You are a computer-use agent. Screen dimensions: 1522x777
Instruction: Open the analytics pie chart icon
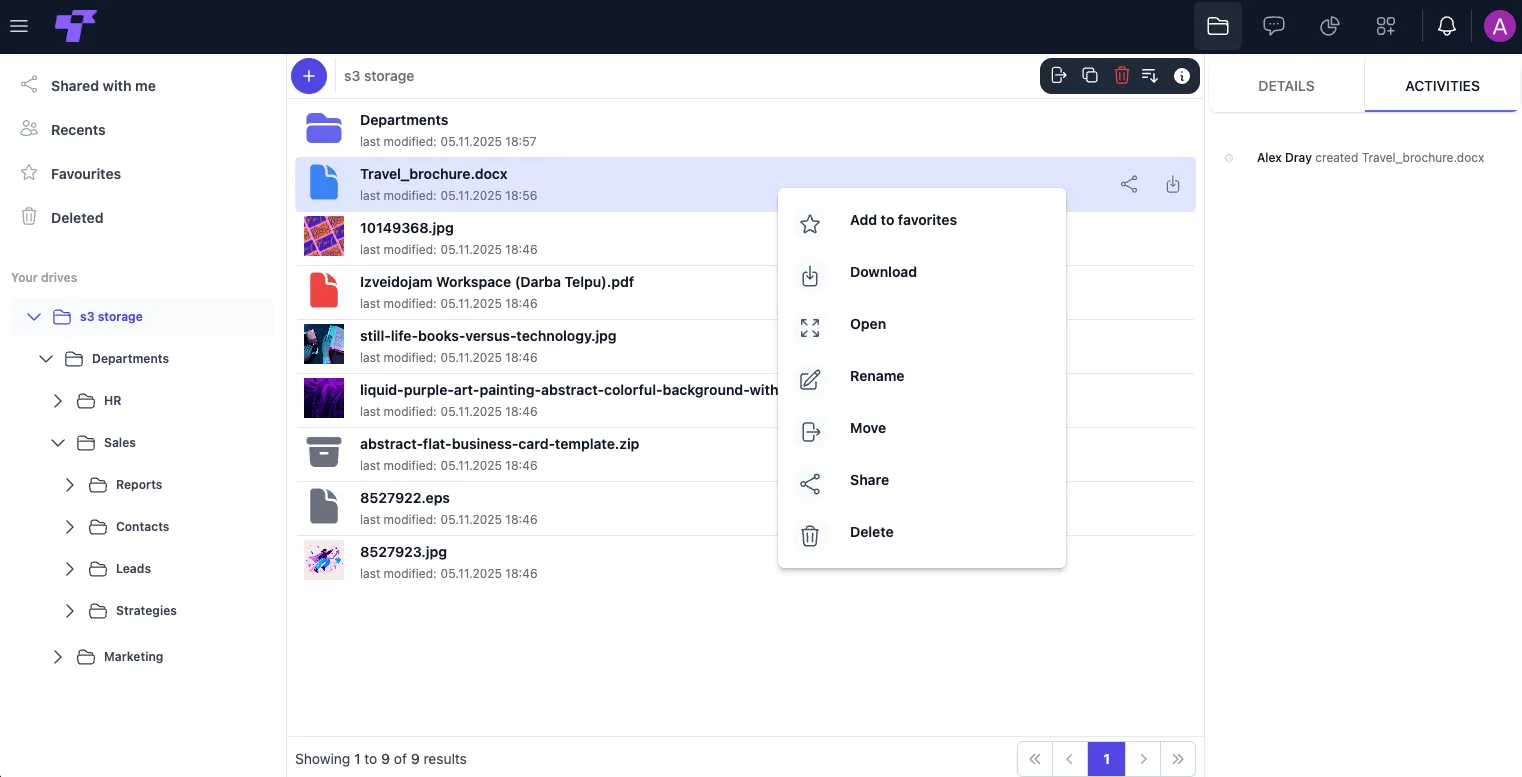pyautogui.click(x=1330, y=27)
